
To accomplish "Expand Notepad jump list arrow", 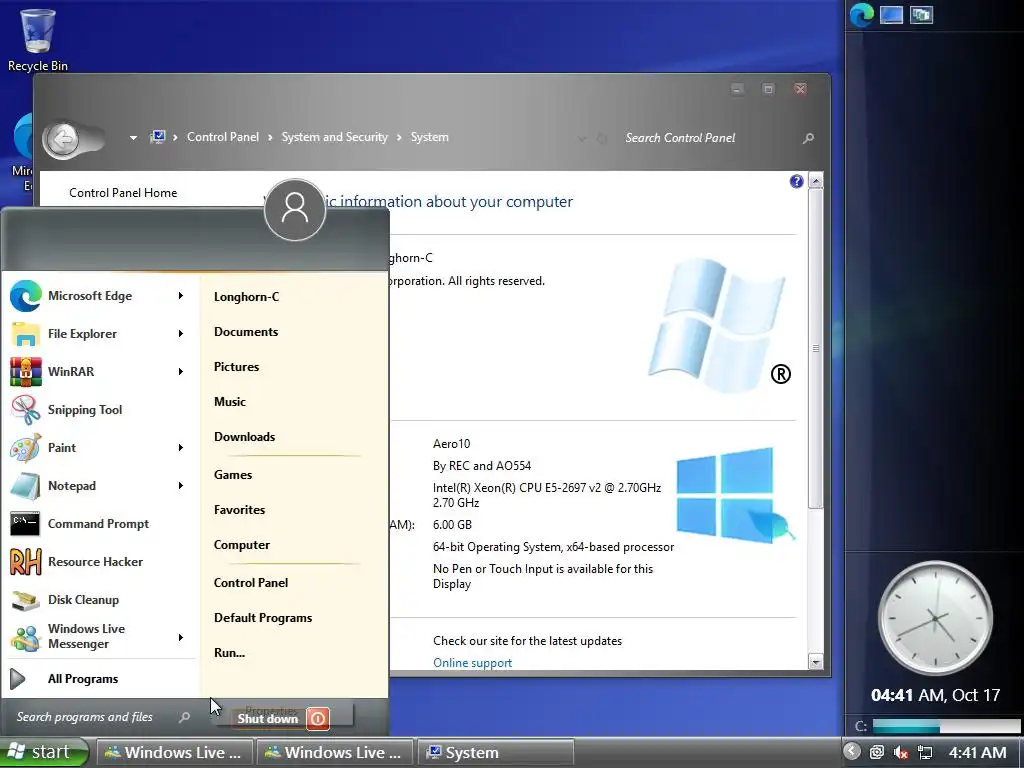I will pyautogui.click(x=181, y=485).
